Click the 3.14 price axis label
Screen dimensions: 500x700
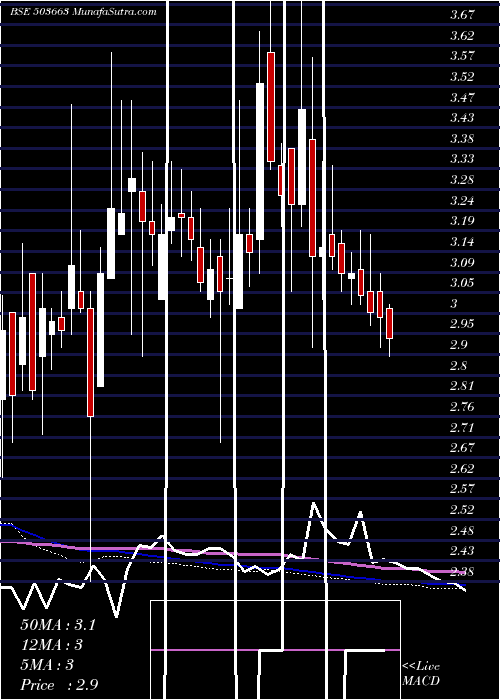click(462, 242)
